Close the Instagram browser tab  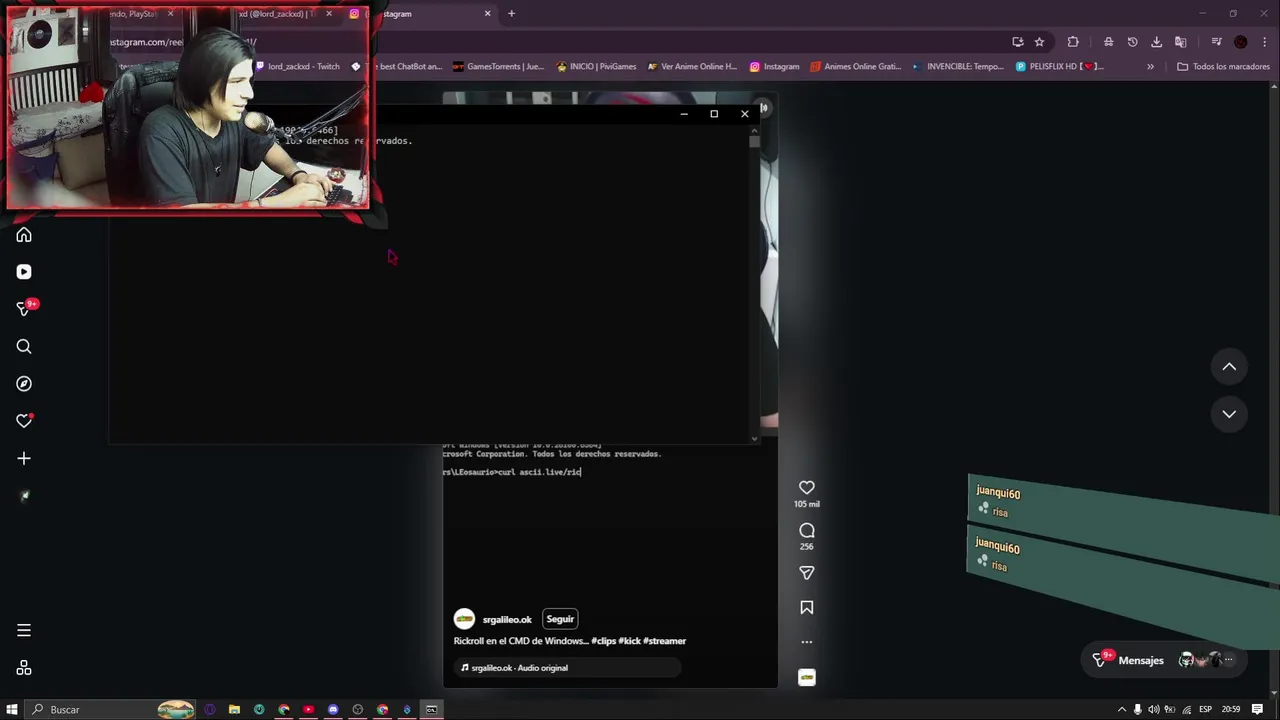click(488, 14)
